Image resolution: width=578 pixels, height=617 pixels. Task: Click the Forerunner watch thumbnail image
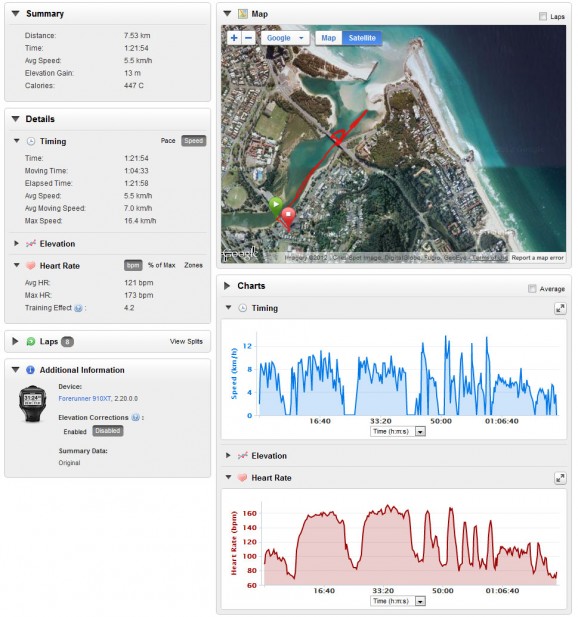[x=32, y=404]
